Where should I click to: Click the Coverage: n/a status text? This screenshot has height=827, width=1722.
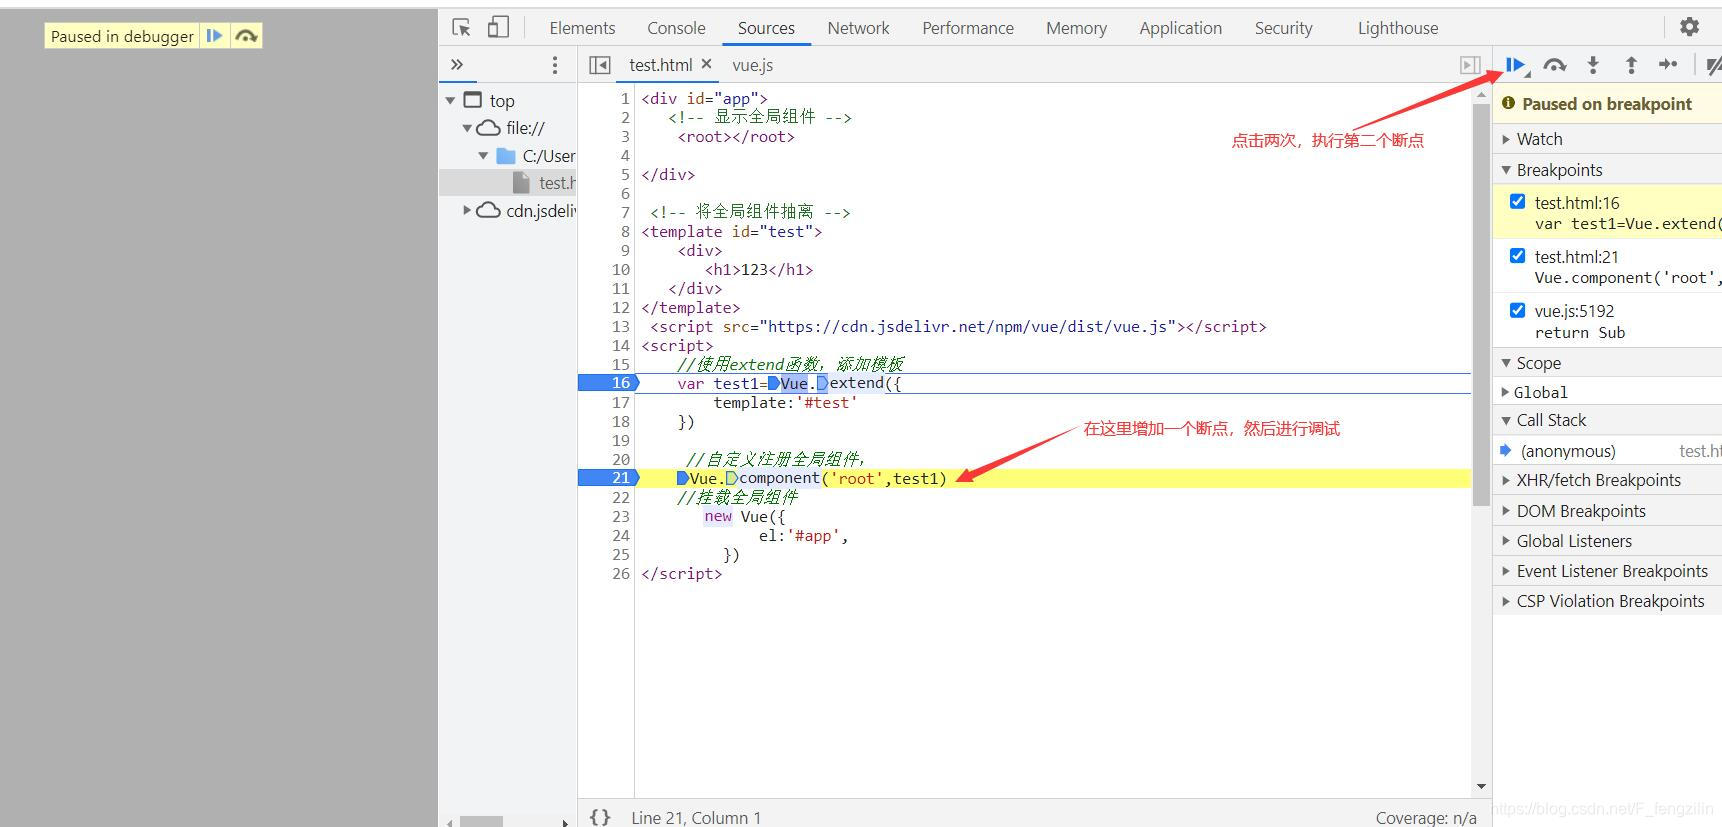[1426, 818]
